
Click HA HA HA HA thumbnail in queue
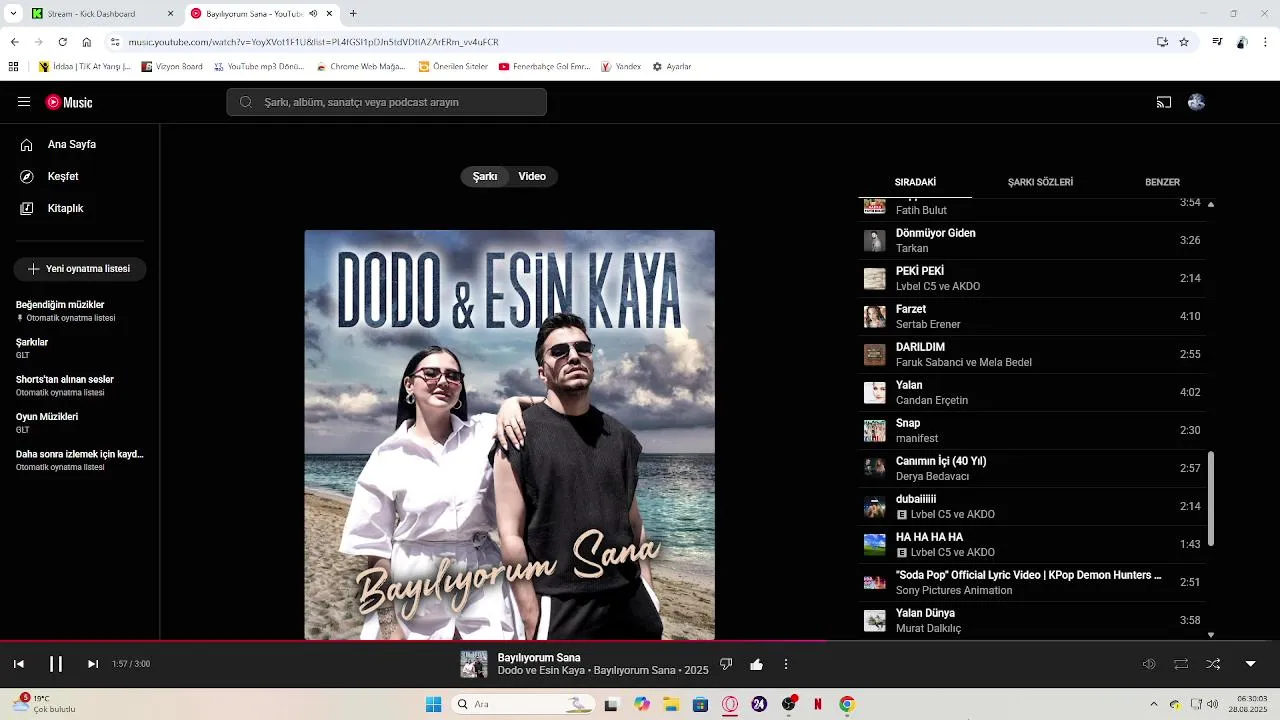click(875, 545)
